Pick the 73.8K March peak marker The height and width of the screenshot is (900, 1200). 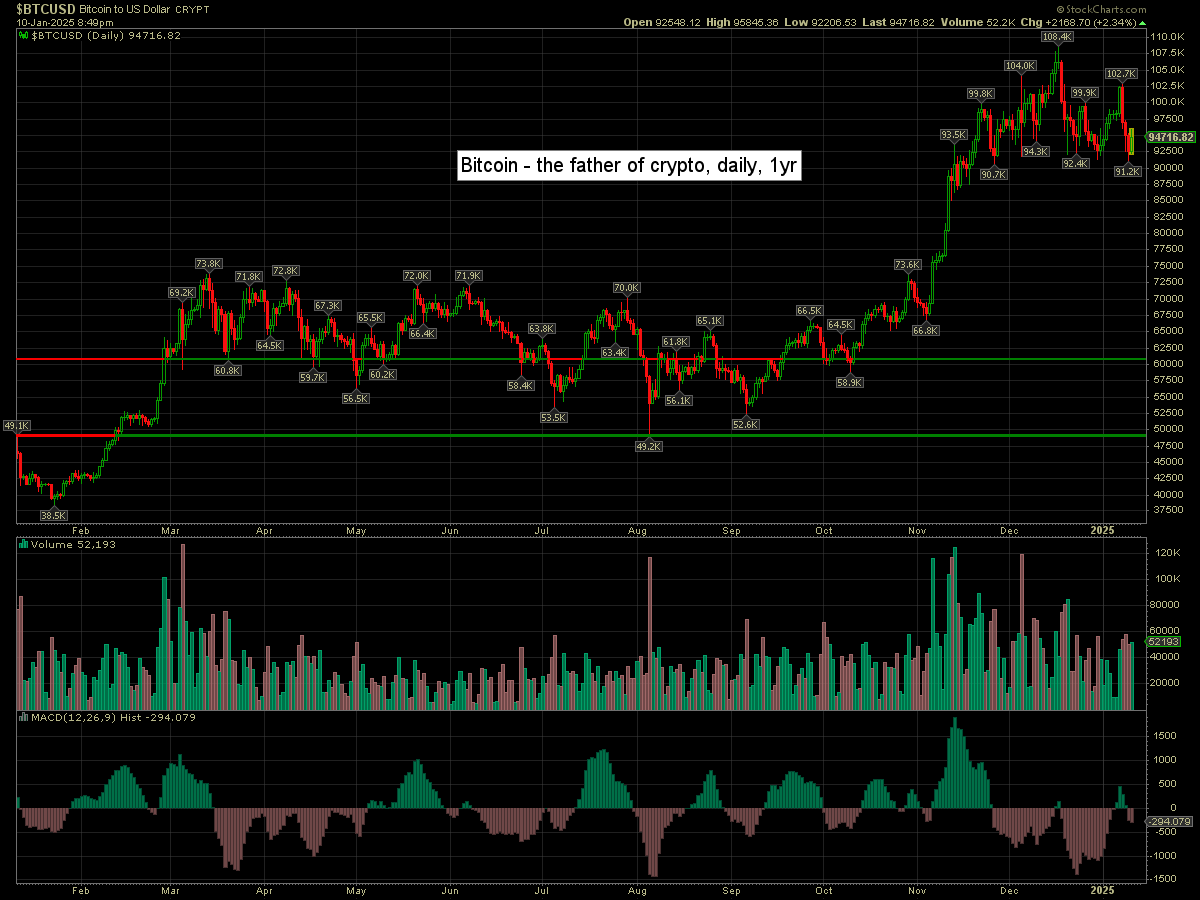(x=208, y=263)
